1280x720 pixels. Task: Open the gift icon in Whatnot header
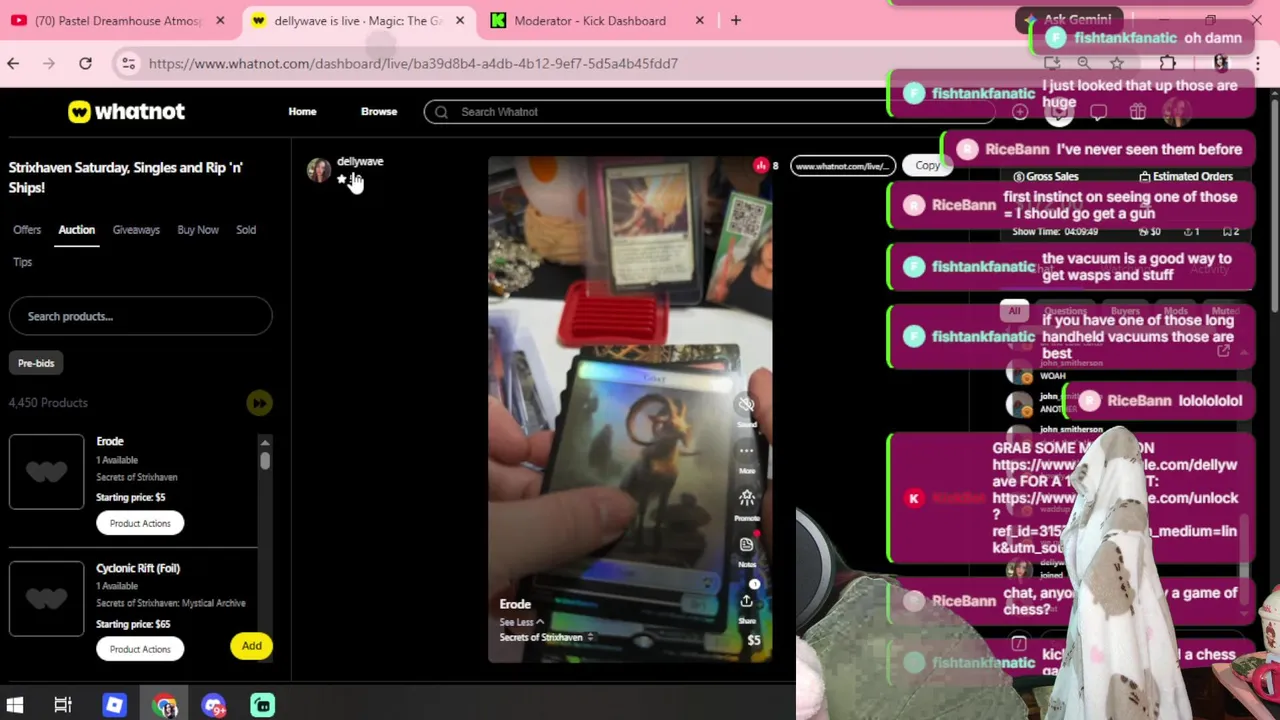[1137, 112]
